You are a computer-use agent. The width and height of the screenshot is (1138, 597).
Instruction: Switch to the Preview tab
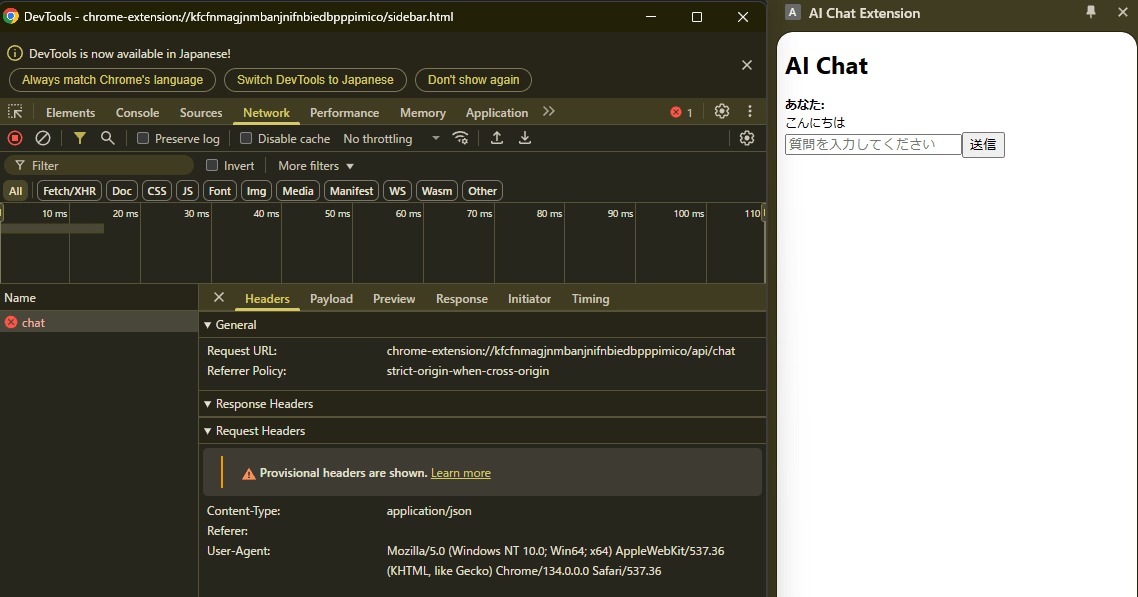[394, 298]
